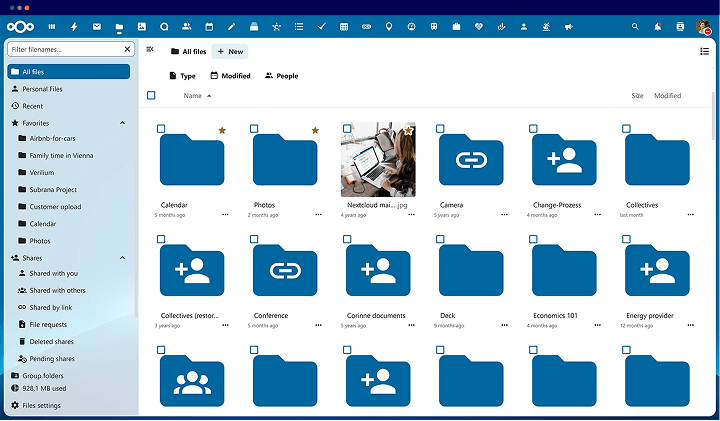Screen dimensions: 720x421
Task: Open the Nextcloud logo home link
Action: (20, 27)
